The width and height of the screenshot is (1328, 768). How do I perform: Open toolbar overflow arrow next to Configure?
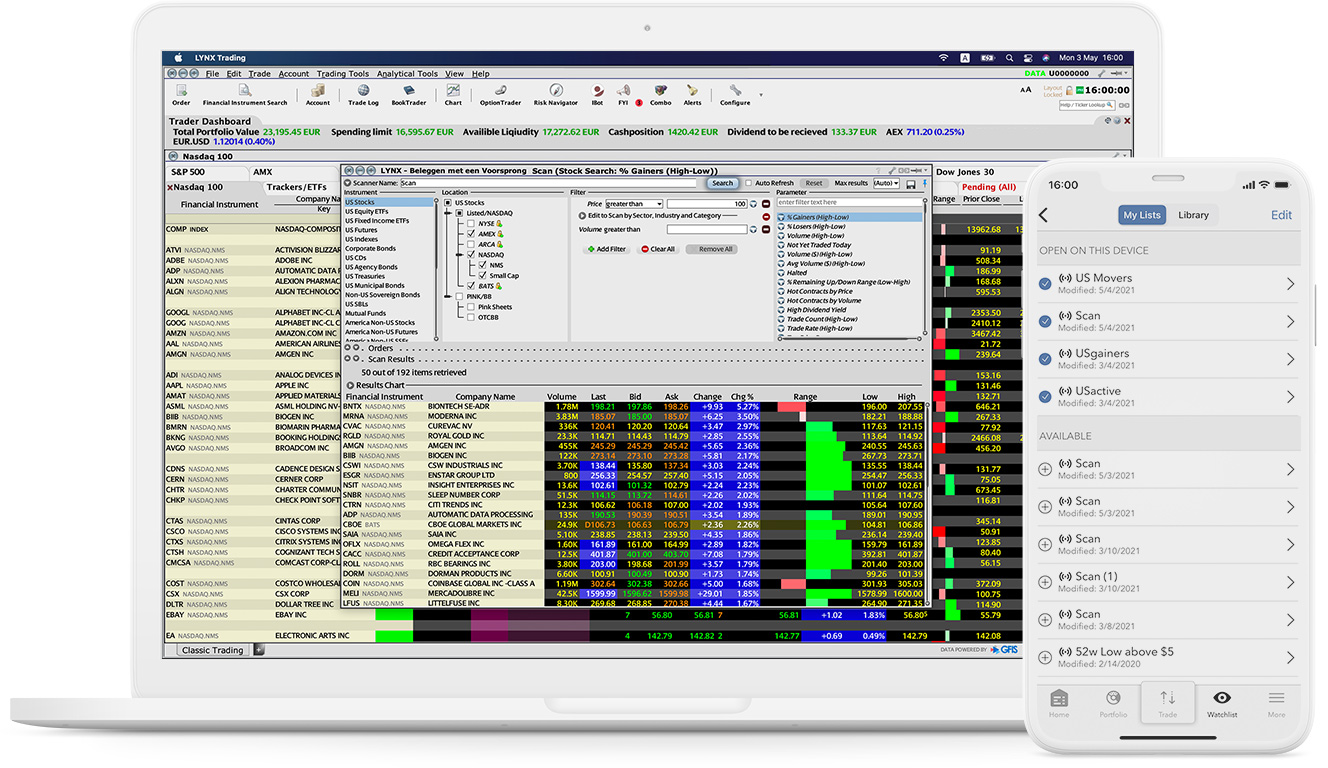tap(761, 95)
